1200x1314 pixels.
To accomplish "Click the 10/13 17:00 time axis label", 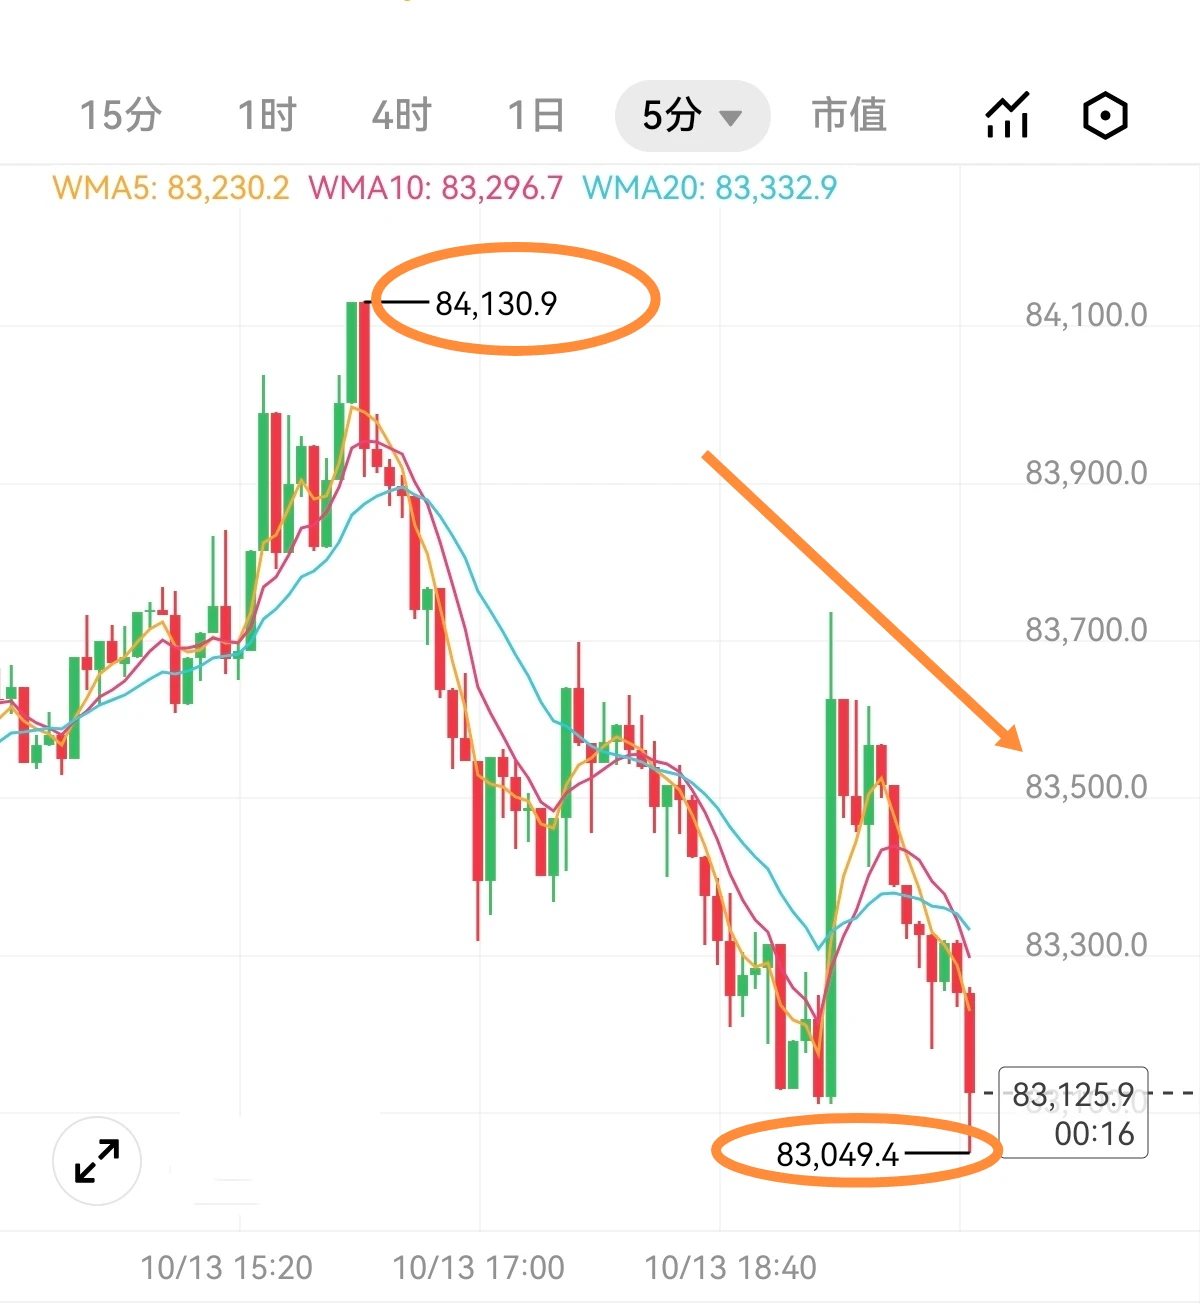I will (479, 1268).
